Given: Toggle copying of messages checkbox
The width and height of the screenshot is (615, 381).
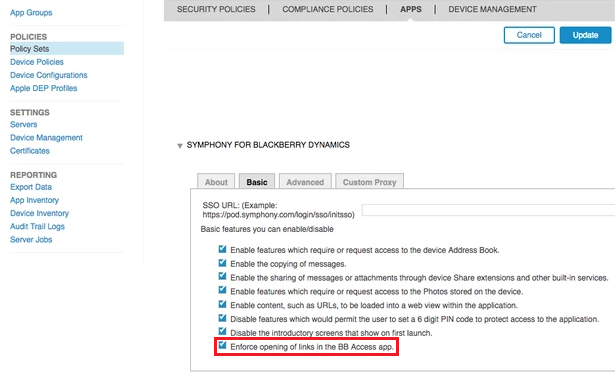Looking at the screenshot, I should coord(222,263).
